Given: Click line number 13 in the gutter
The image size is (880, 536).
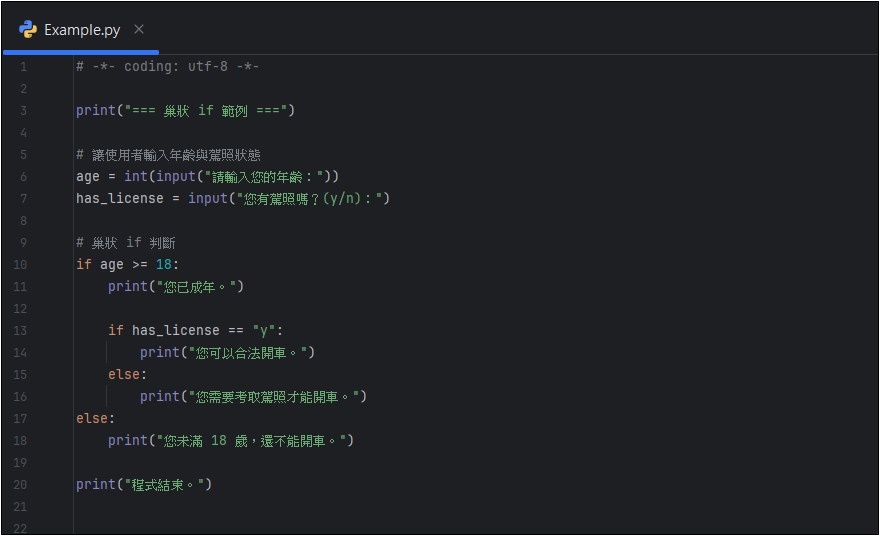Looking at the screenshot, I should [x=21, y=331].
